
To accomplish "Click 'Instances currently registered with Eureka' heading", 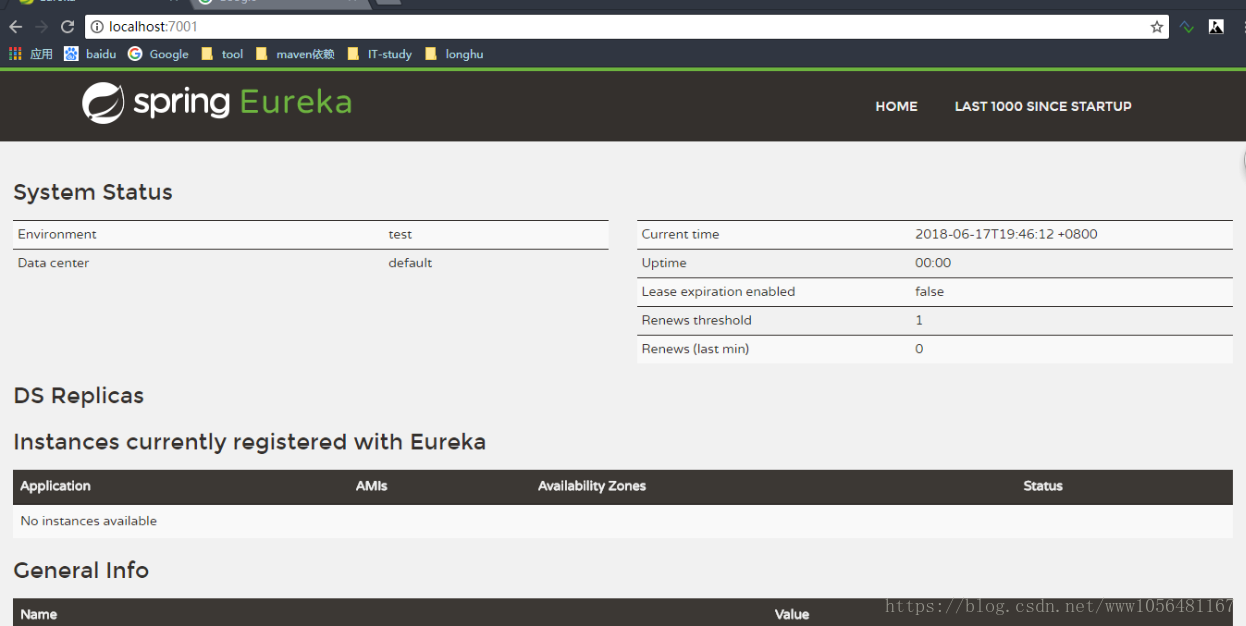I will tap(250, 442).
